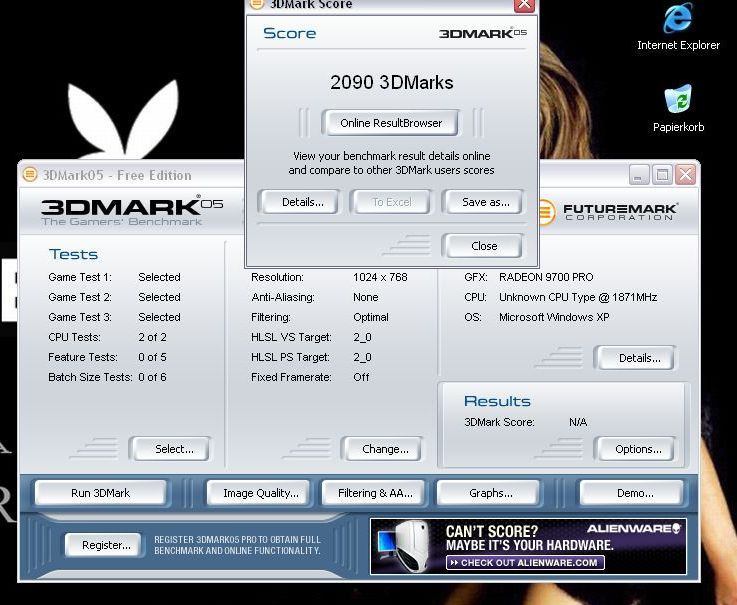This screenshot has width=737, height=605.
Task: Click Filtering Optimal value
Action: [371, 317]
